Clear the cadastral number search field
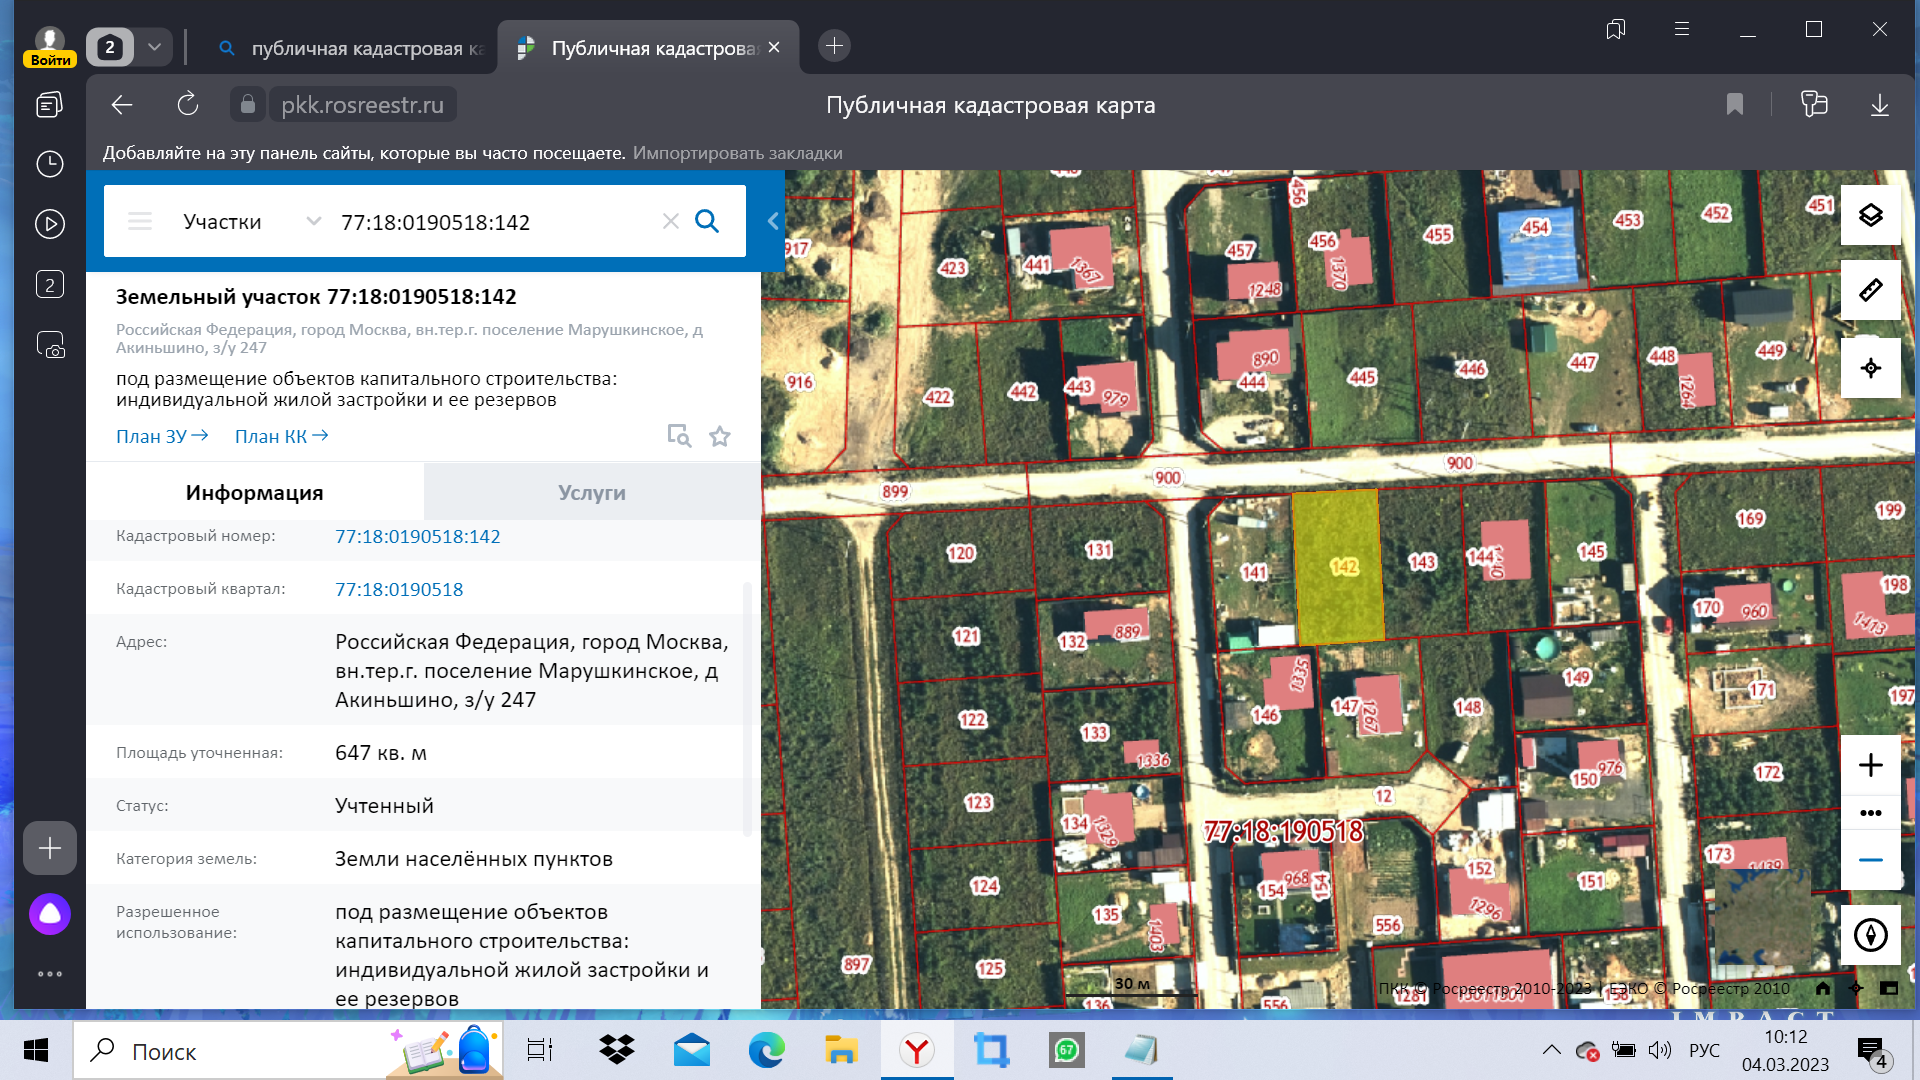This screenshot has height=1080, width=1920. (670, 221)
